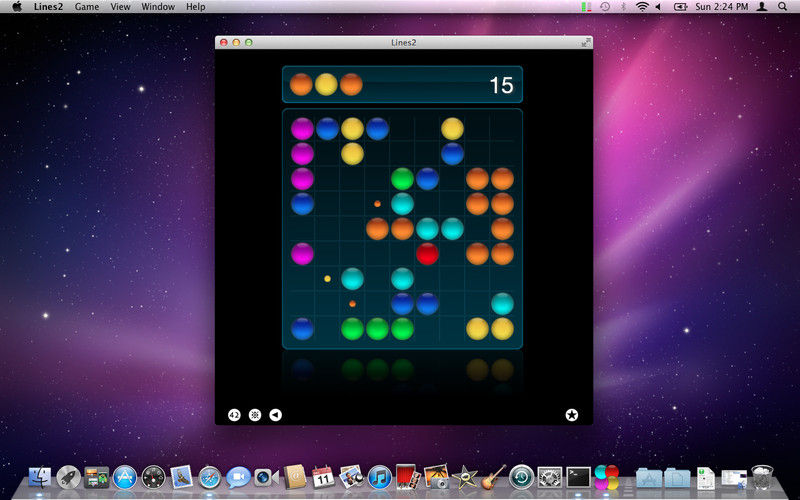Launch App Store from the Dock
The height and width of the screenshot is (500, 800).
point(124,478)
